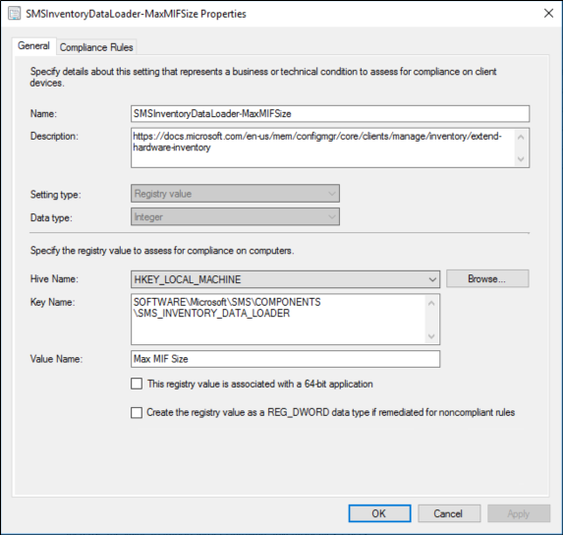This screenshot has height=535, width=563.
Task: Click the Browse... button
Action: coord(487,279)
